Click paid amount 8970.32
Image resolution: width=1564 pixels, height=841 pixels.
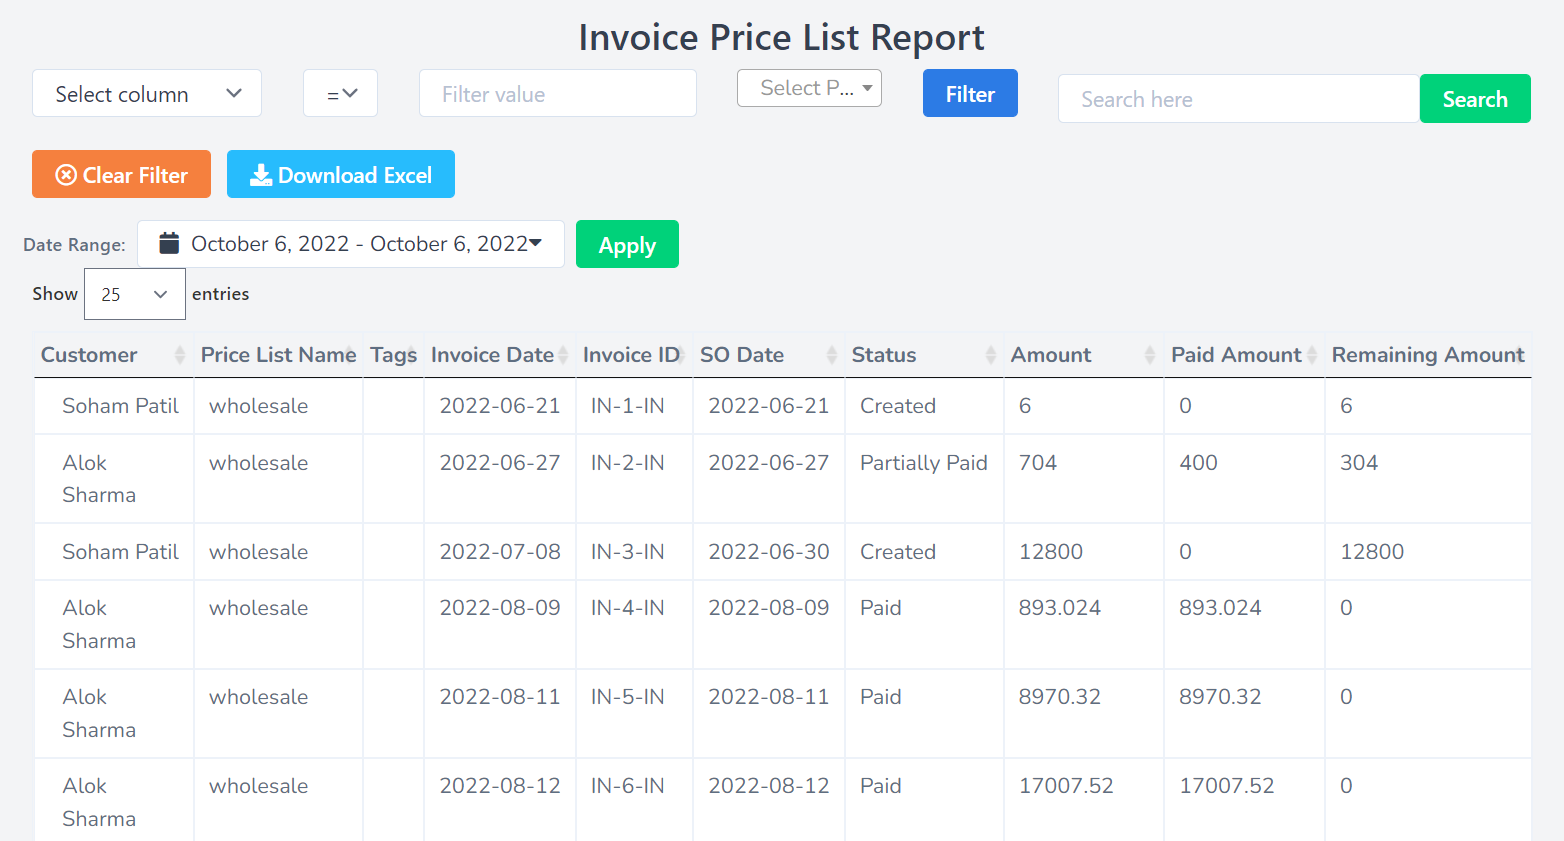[x=1220, y=697]
